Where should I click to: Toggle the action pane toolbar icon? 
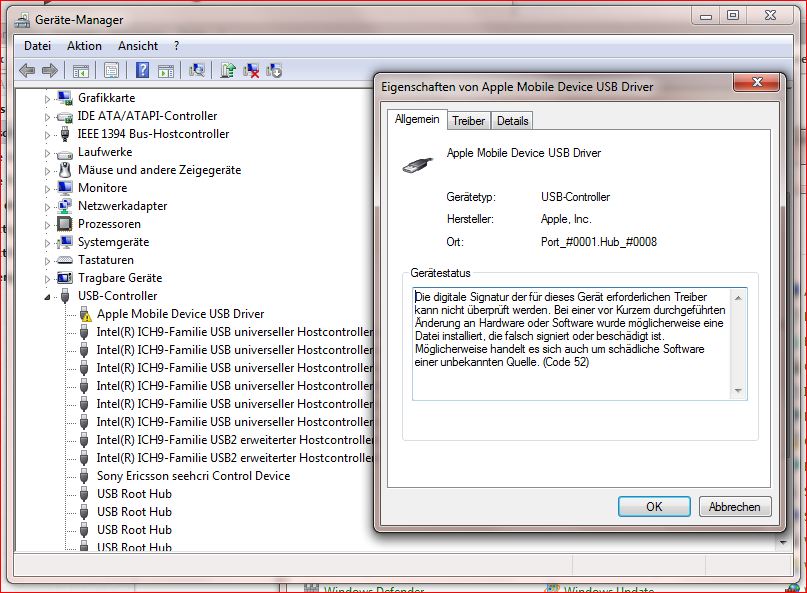166,71
